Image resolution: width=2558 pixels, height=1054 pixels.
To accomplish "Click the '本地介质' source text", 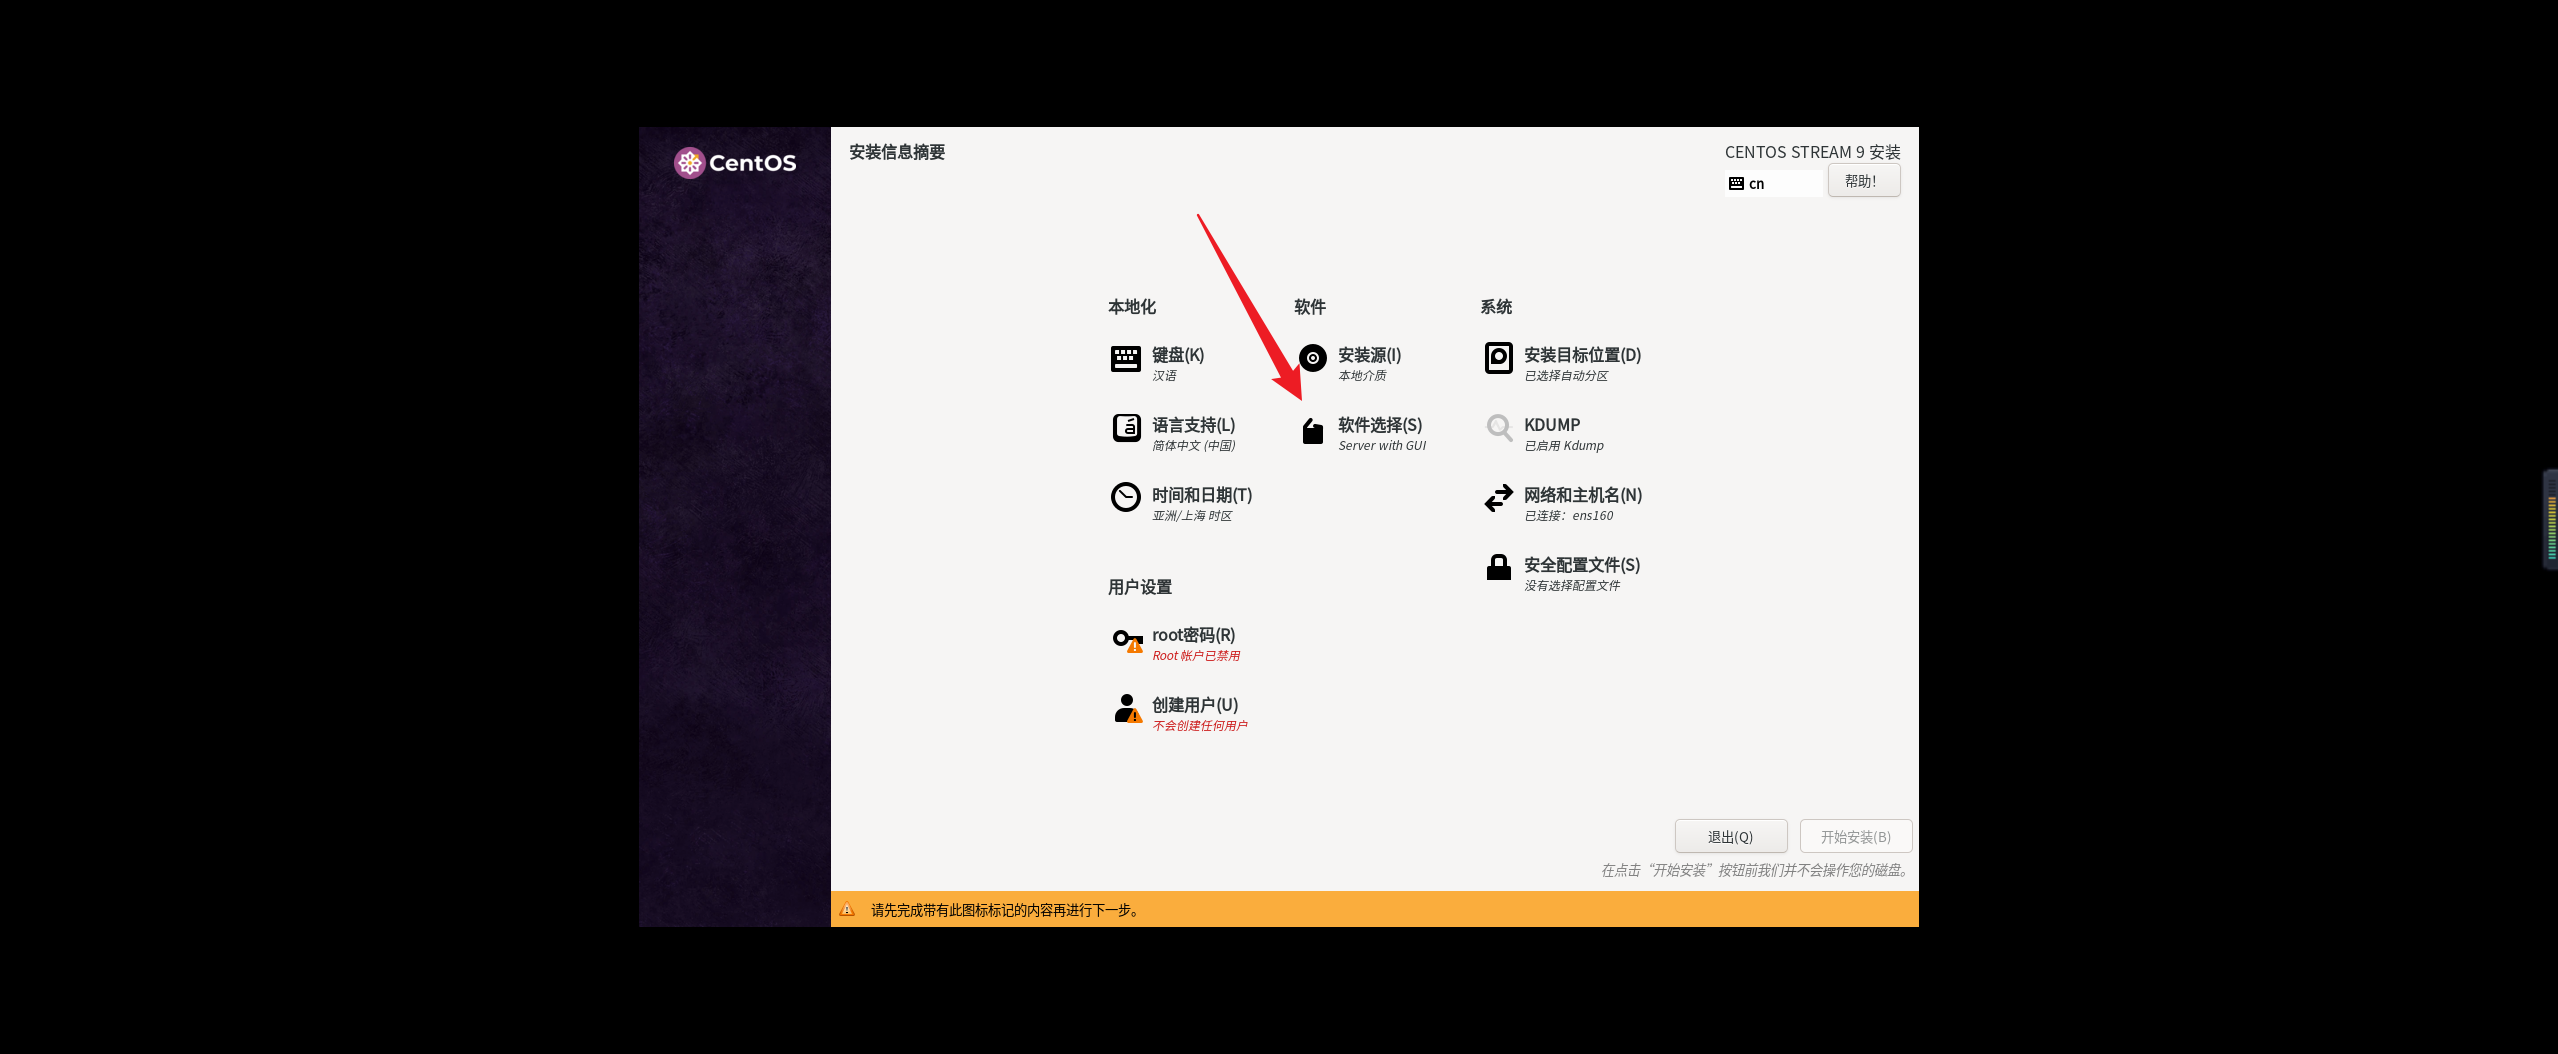I will click(x=1362, y=376).
